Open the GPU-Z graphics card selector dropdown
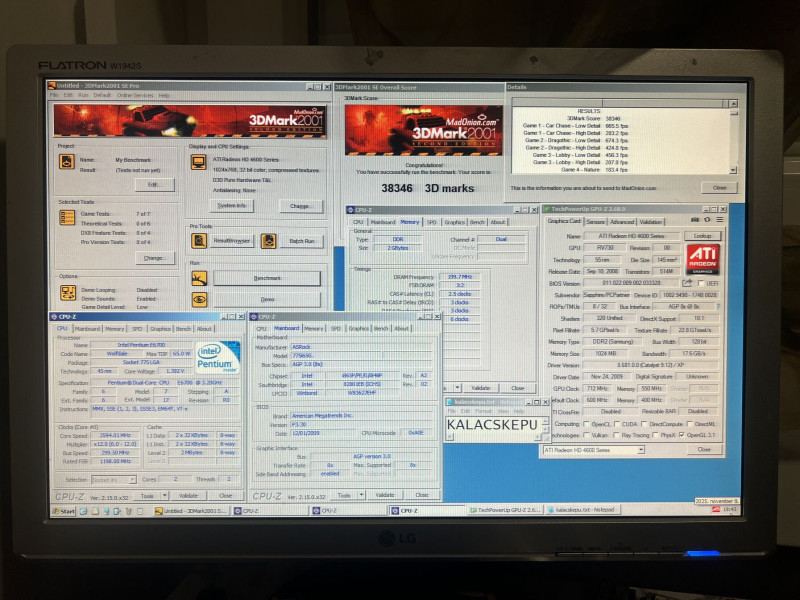 click(x=640, y=450)
